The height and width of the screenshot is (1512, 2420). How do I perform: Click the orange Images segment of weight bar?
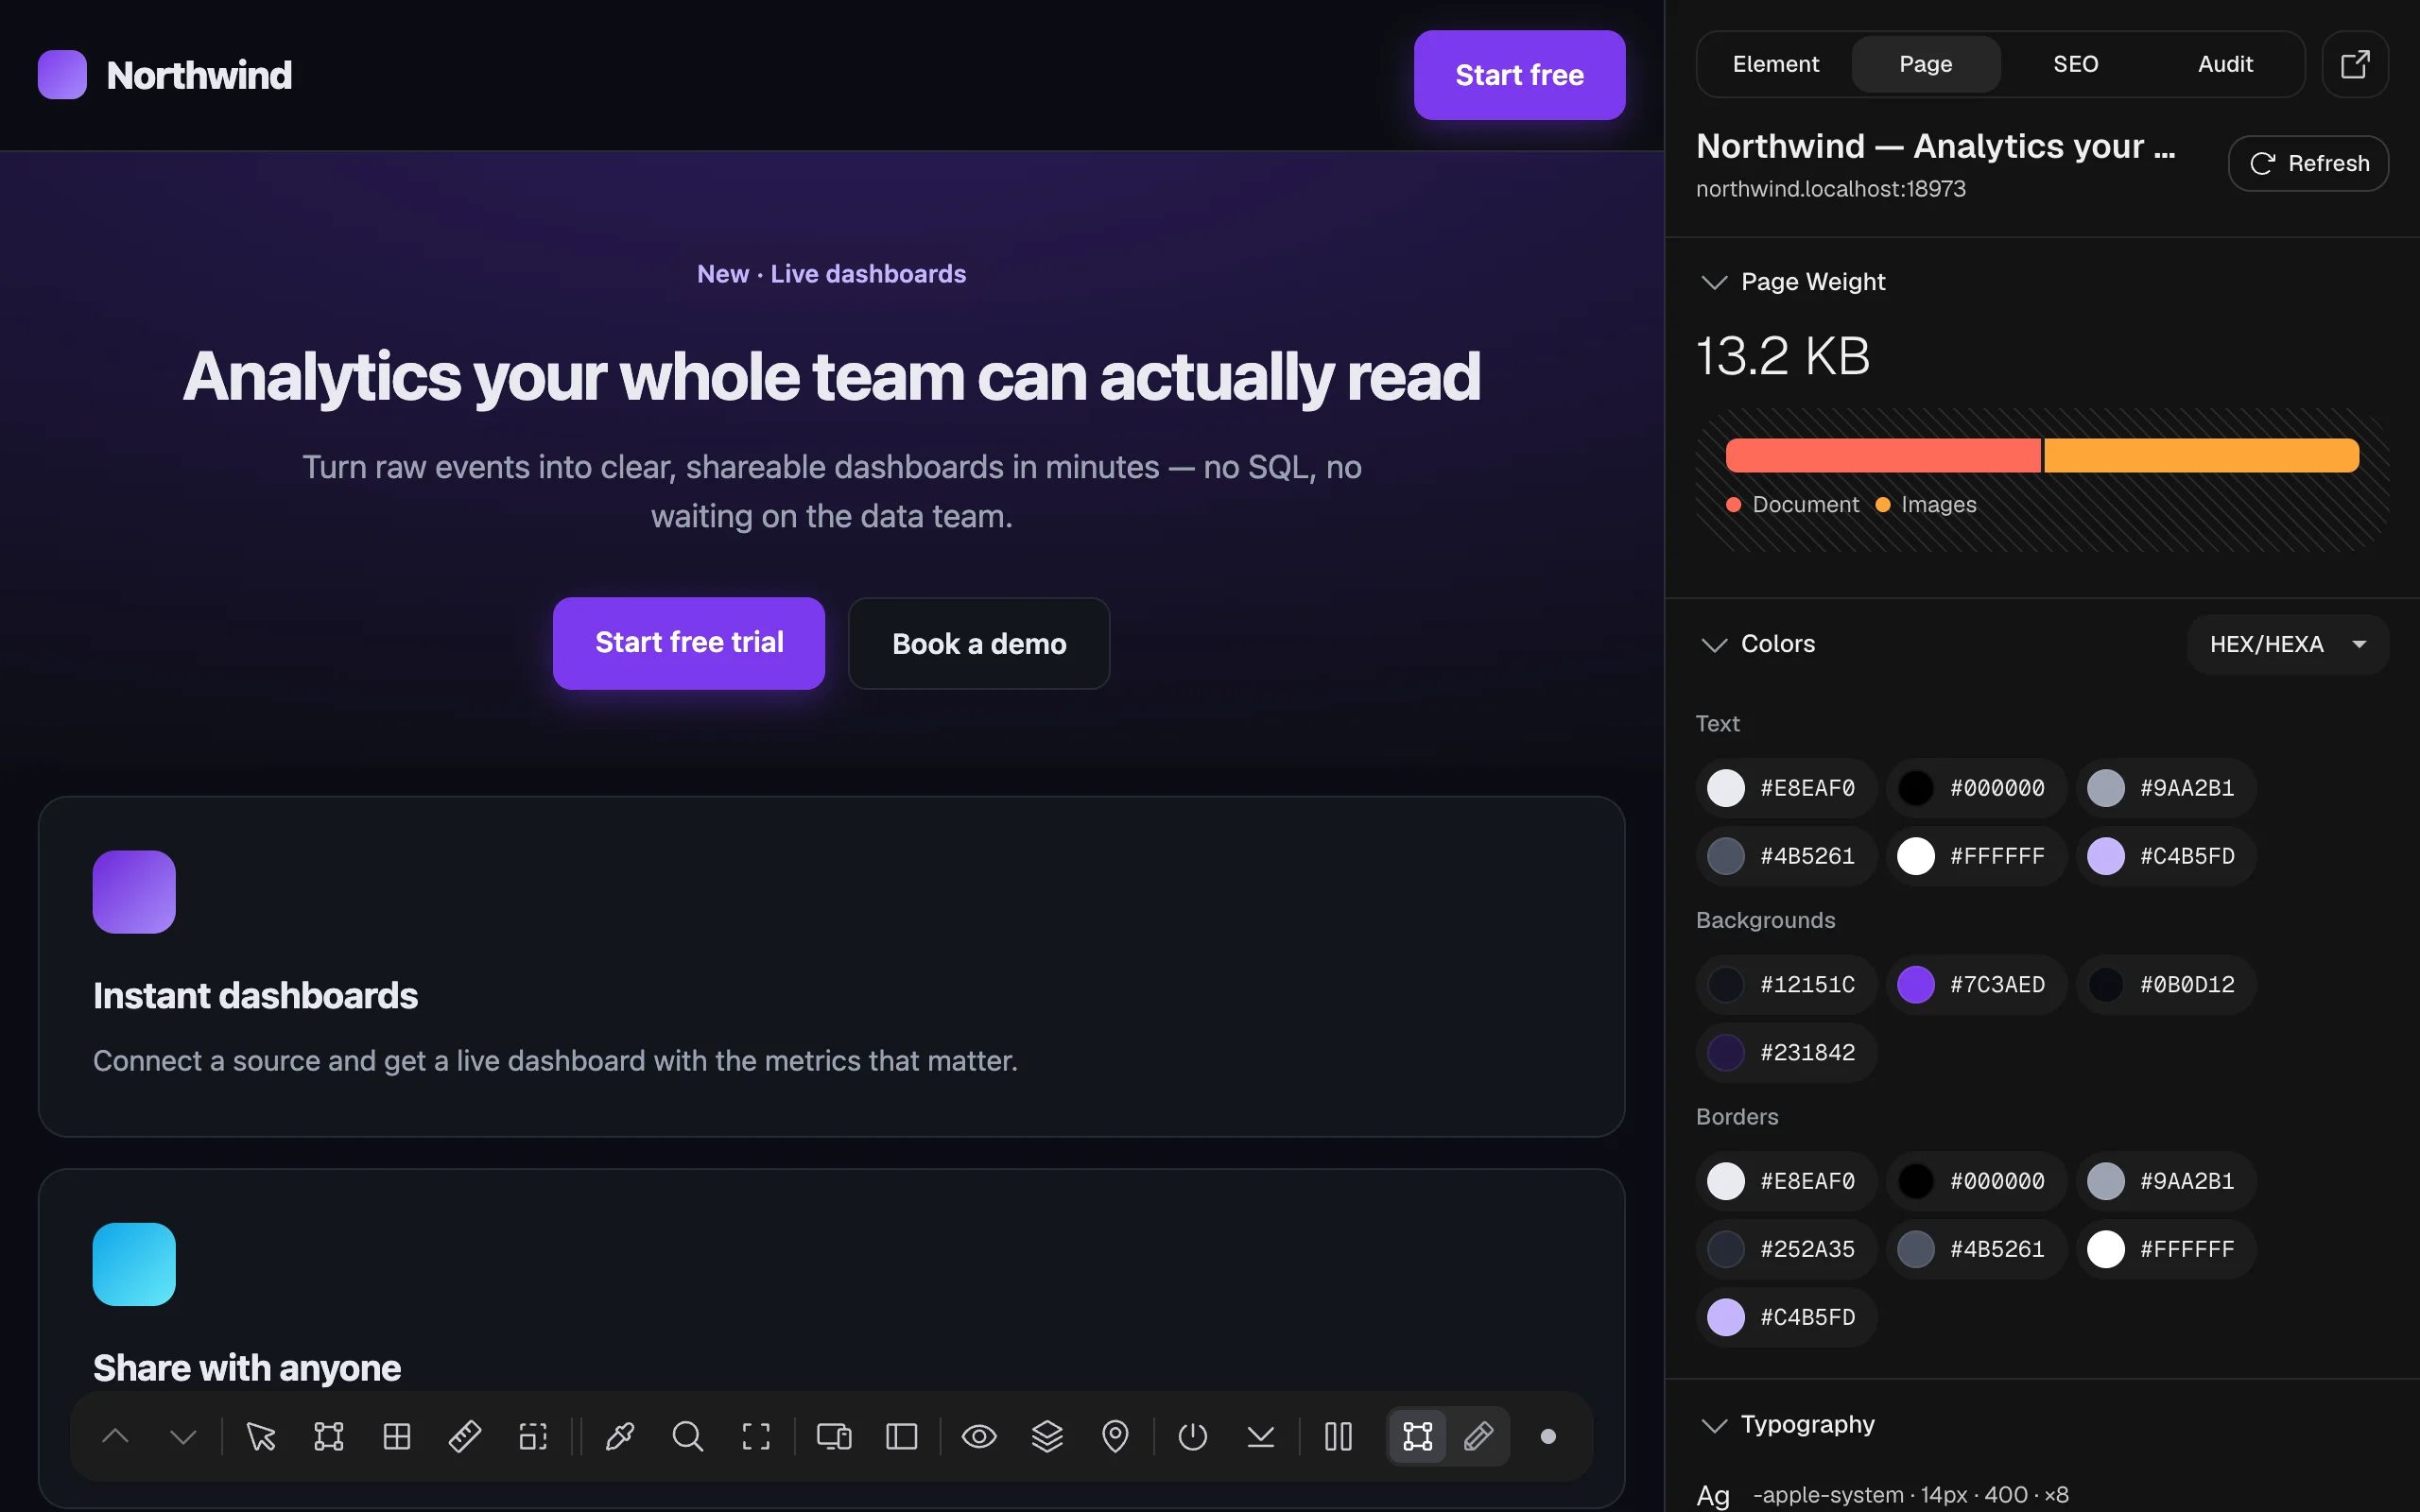point(2202,455)
